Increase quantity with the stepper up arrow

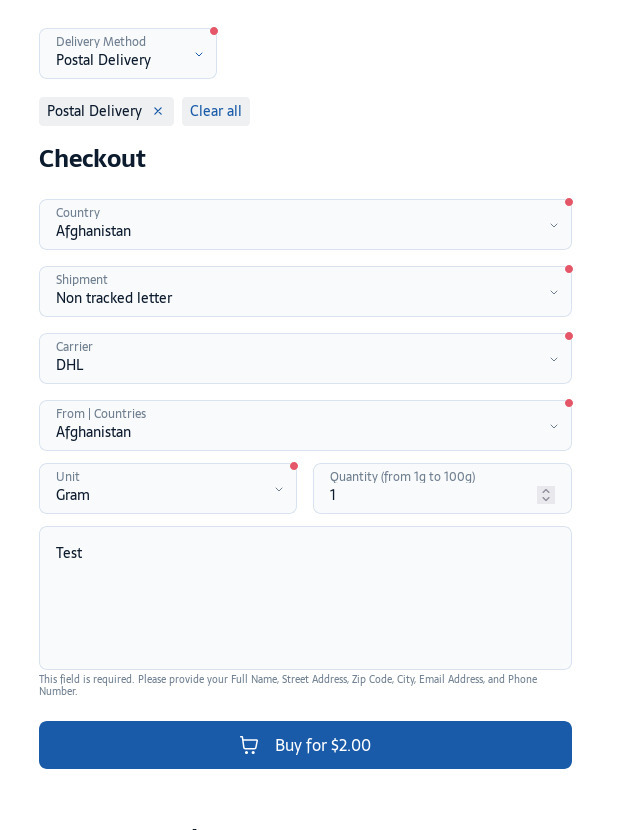point(546,491)
